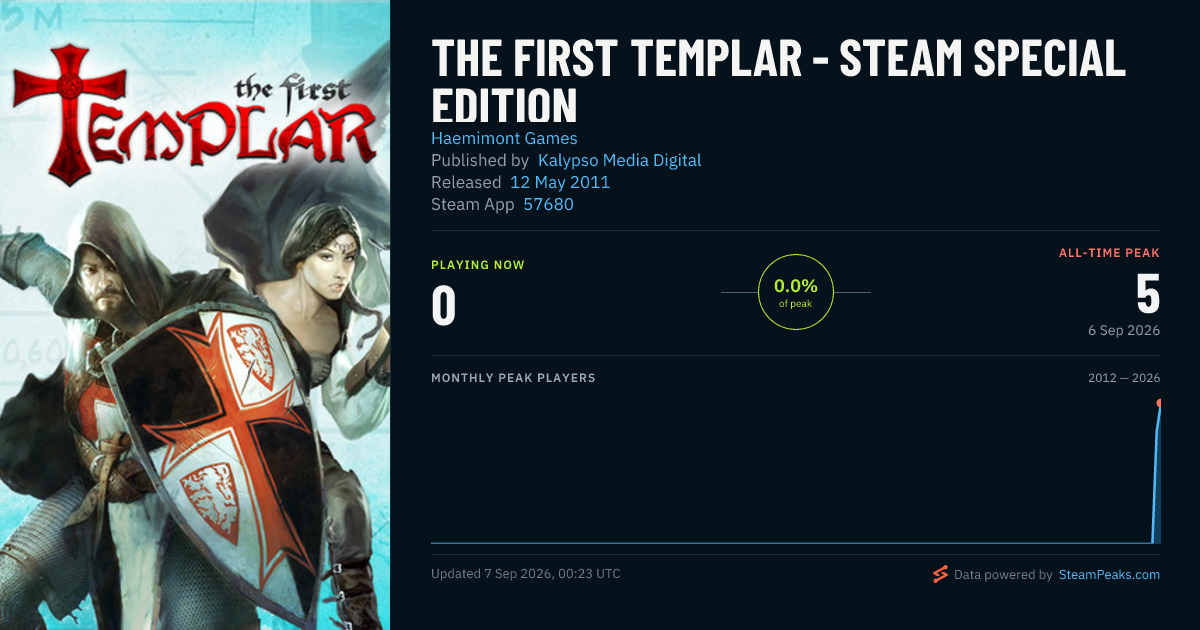This screenshot has height=630, width=1200.
Task: Click the 6 Sep 2026 peak date
Action: (x=1124, y=330)
